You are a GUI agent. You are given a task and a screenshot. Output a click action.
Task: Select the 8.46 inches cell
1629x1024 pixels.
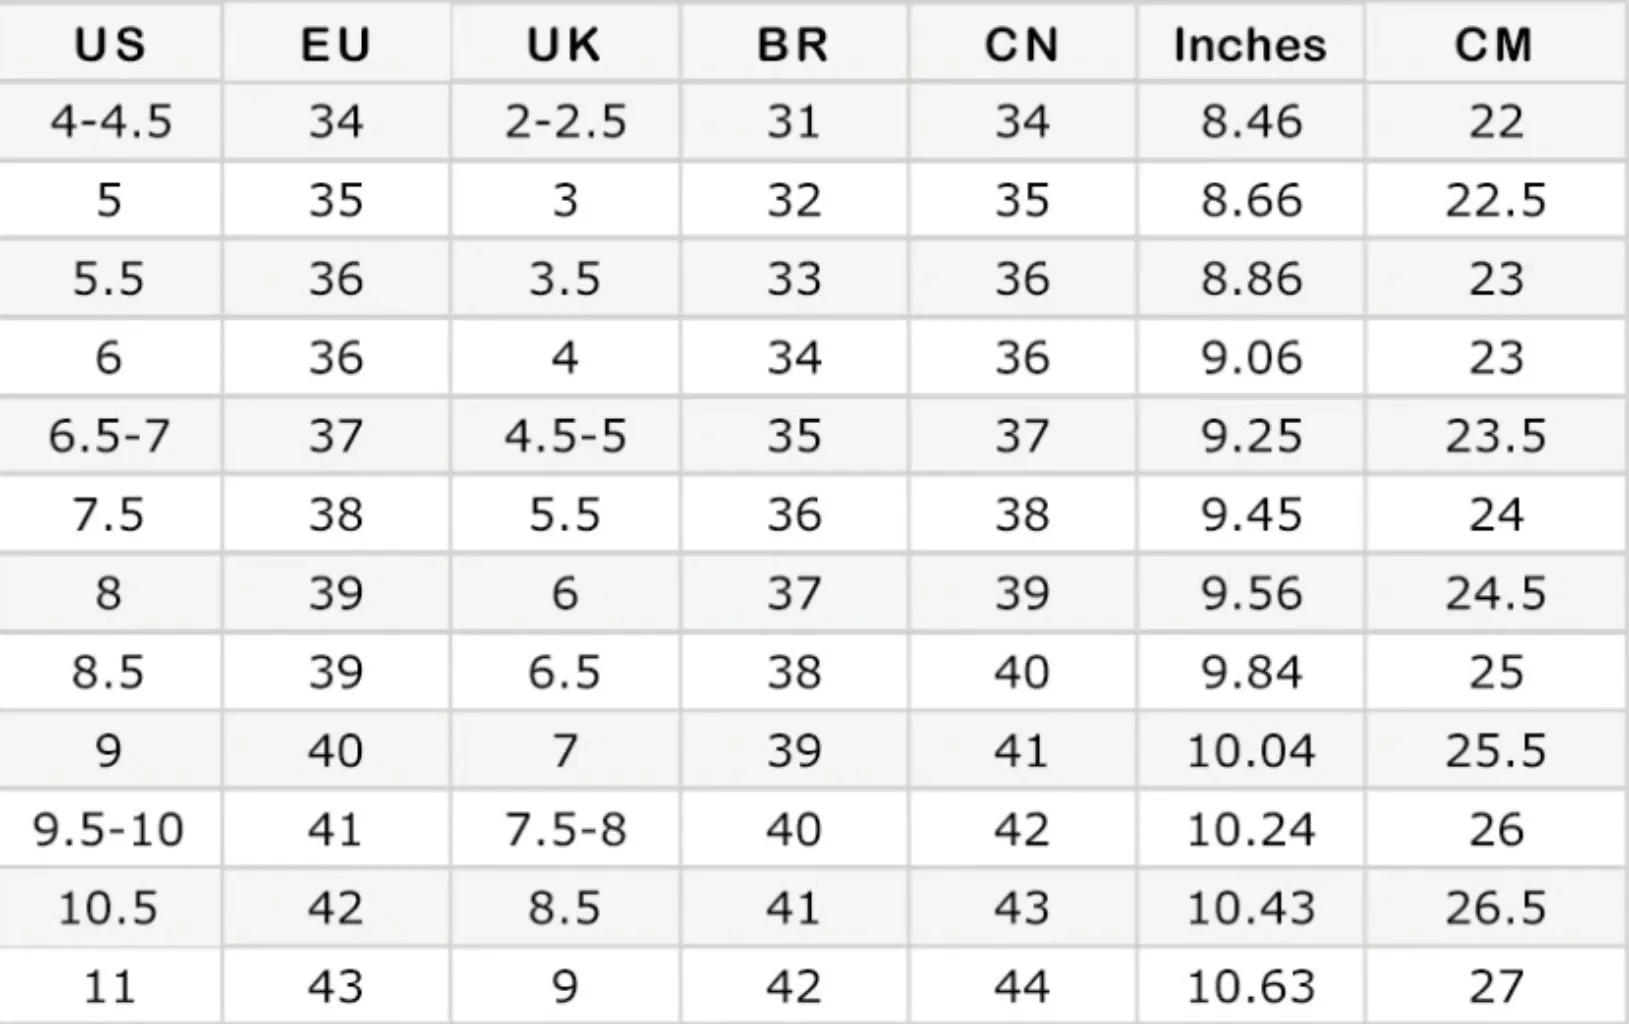click(x=1250, y=121)
